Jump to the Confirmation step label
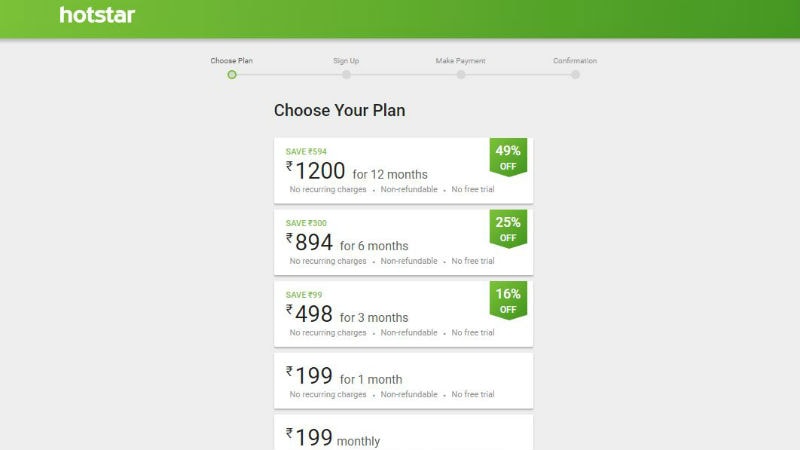 [575, 61]
